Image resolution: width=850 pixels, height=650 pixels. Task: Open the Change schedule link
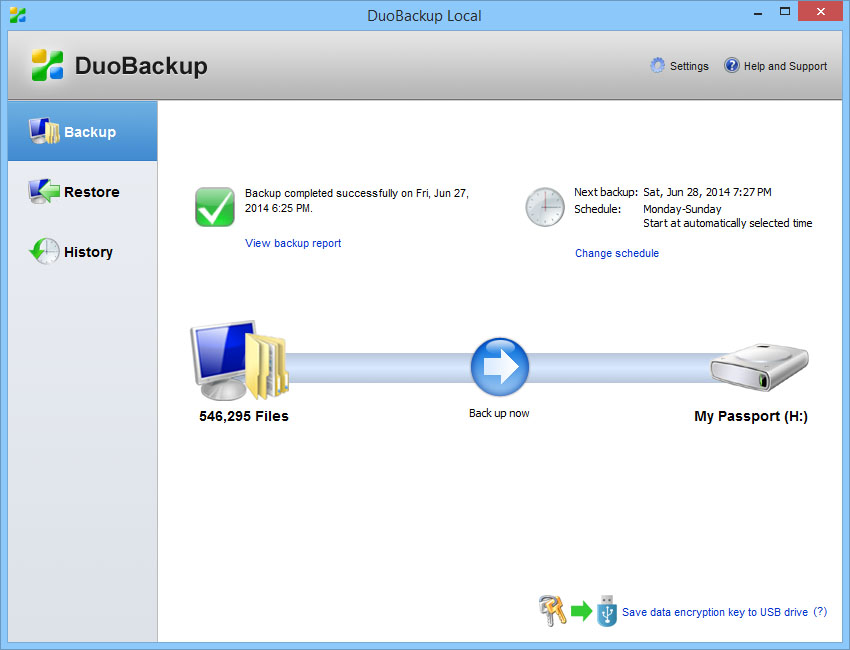[617, 253]
